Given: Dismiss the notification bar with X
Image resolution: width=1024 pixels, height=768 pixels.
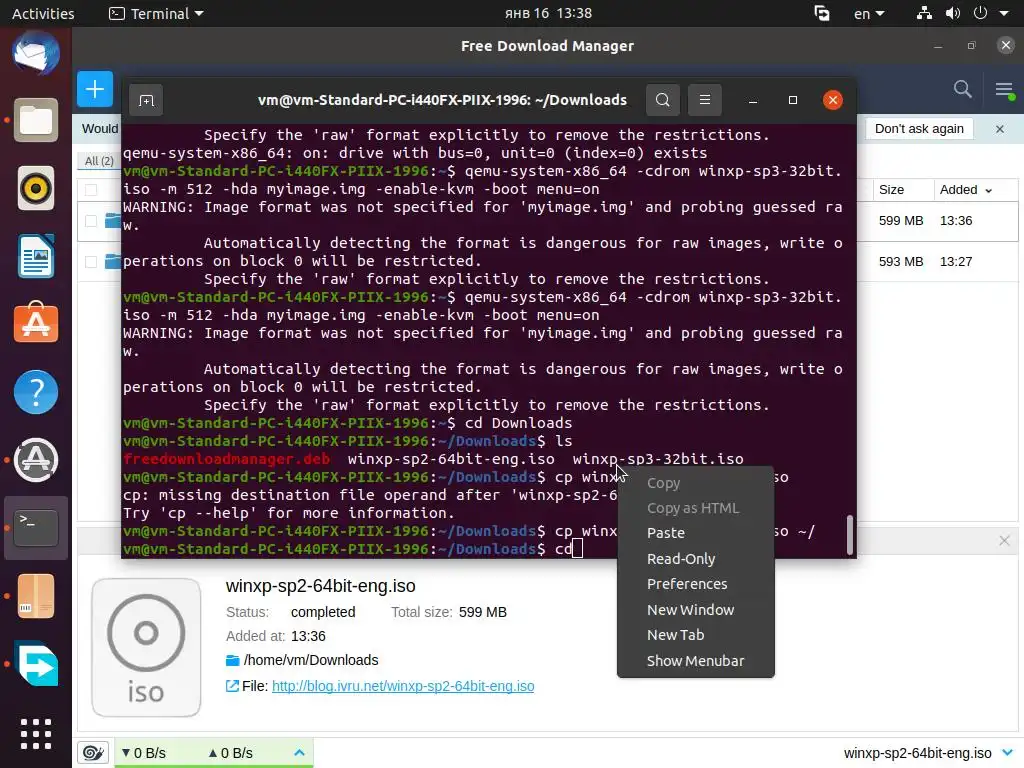Looking at the screenshot, I should pos(1000,129).
